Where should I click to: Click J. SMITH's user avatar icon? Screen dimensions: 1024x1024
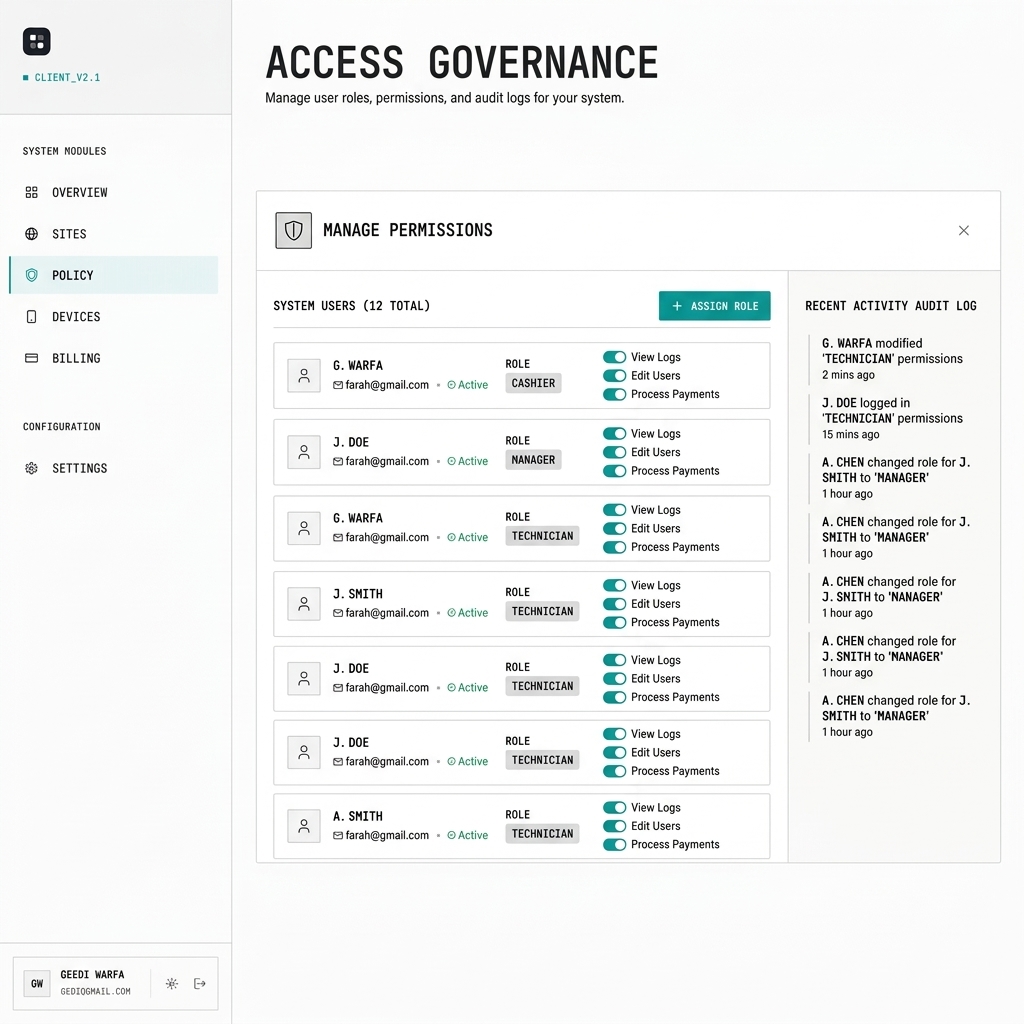[x=304, y=603]
